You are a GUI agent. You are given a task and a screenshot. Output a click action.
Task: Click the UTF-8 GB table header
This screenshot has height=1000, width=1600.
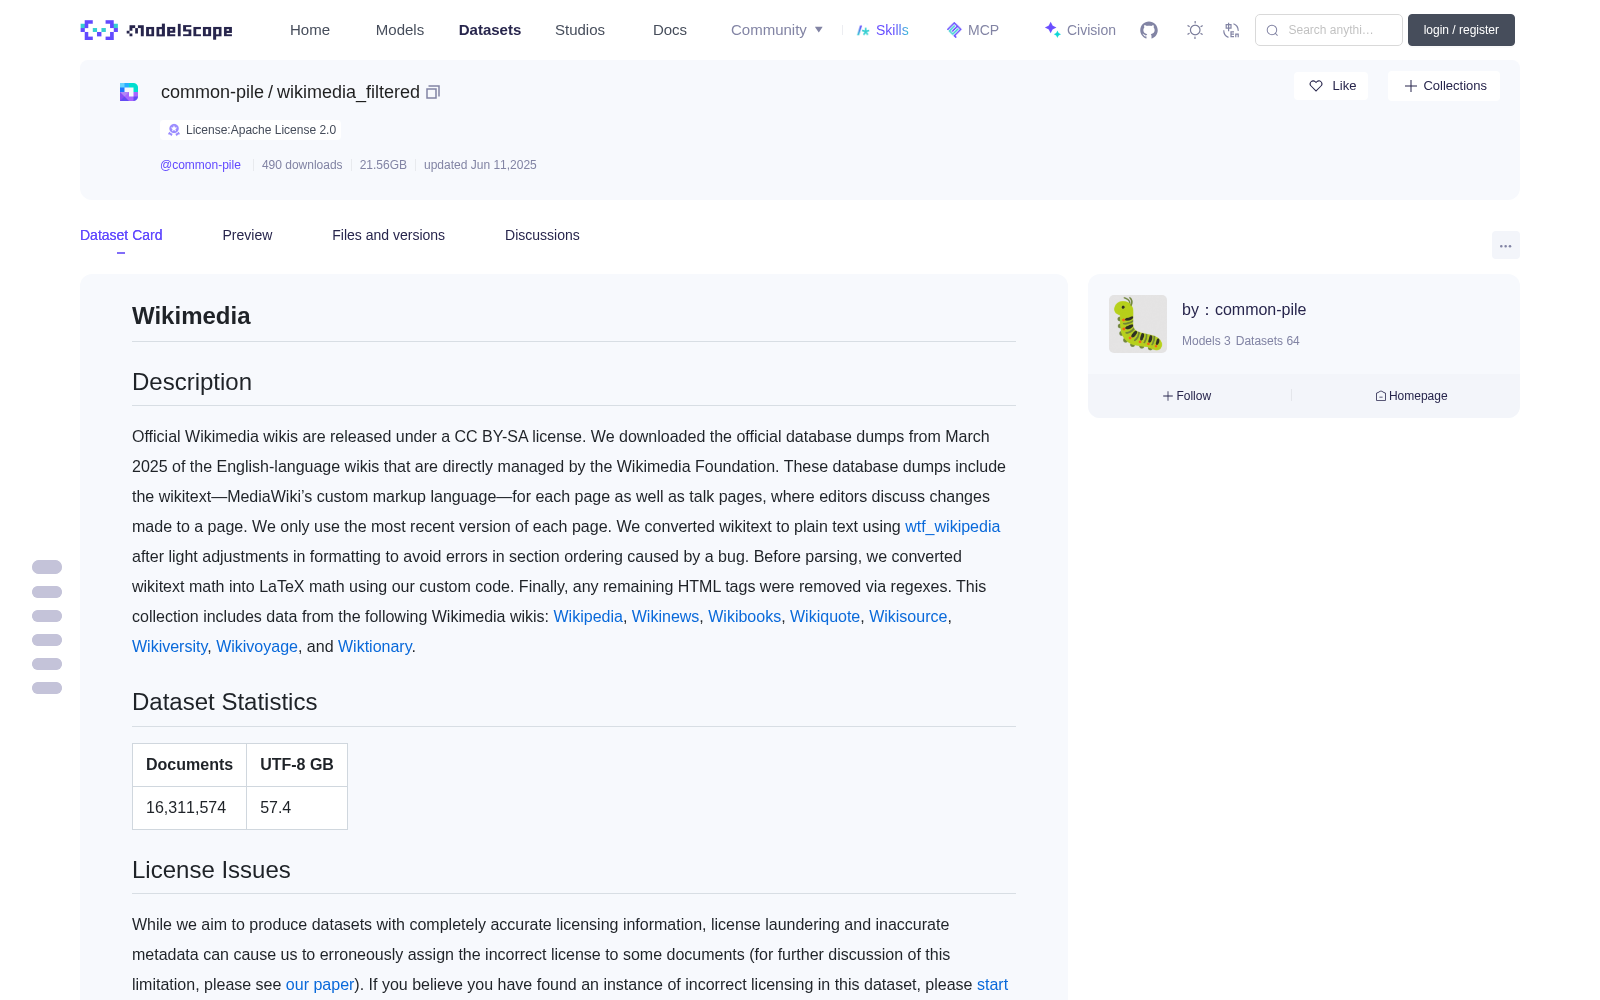pyautogui.click(x=297, y=765)
